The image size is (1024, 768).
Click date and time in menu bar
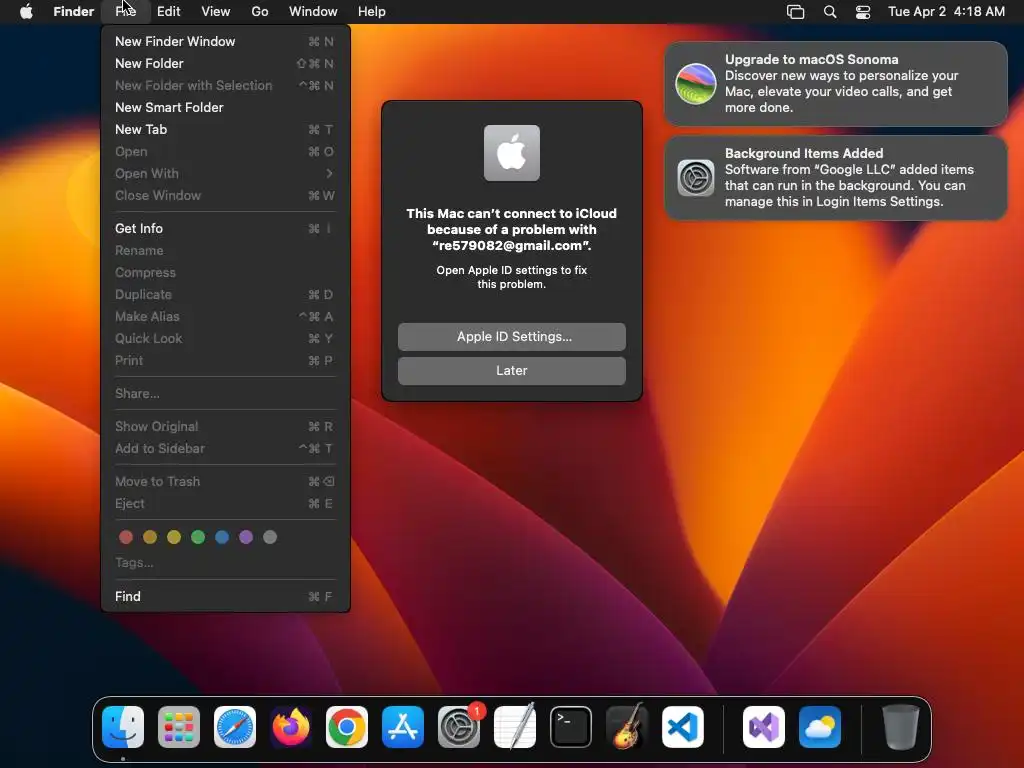click(x=946, y=11)
